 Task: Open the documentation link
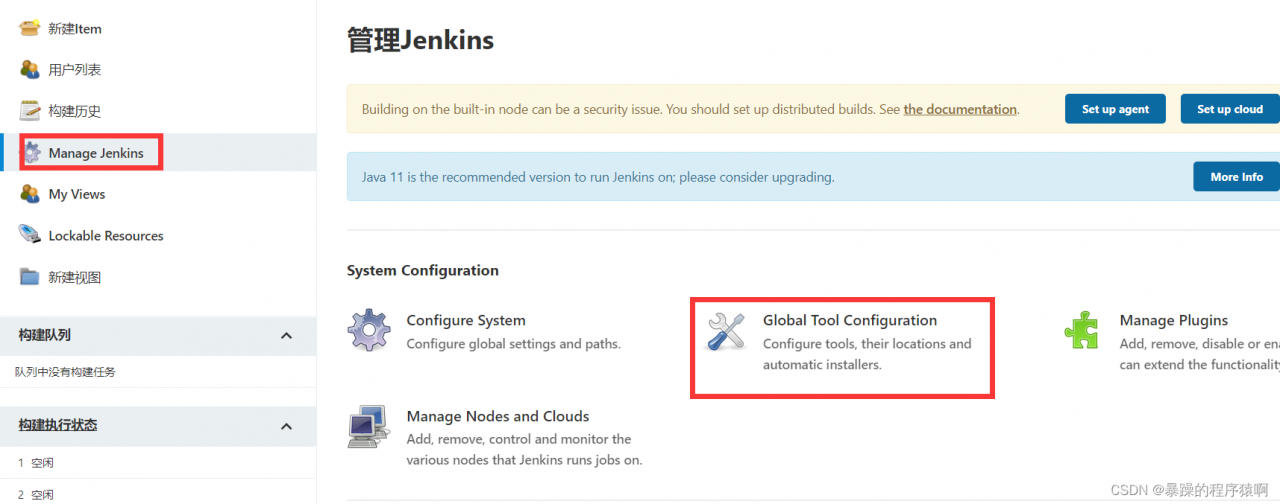pos(960,109)
